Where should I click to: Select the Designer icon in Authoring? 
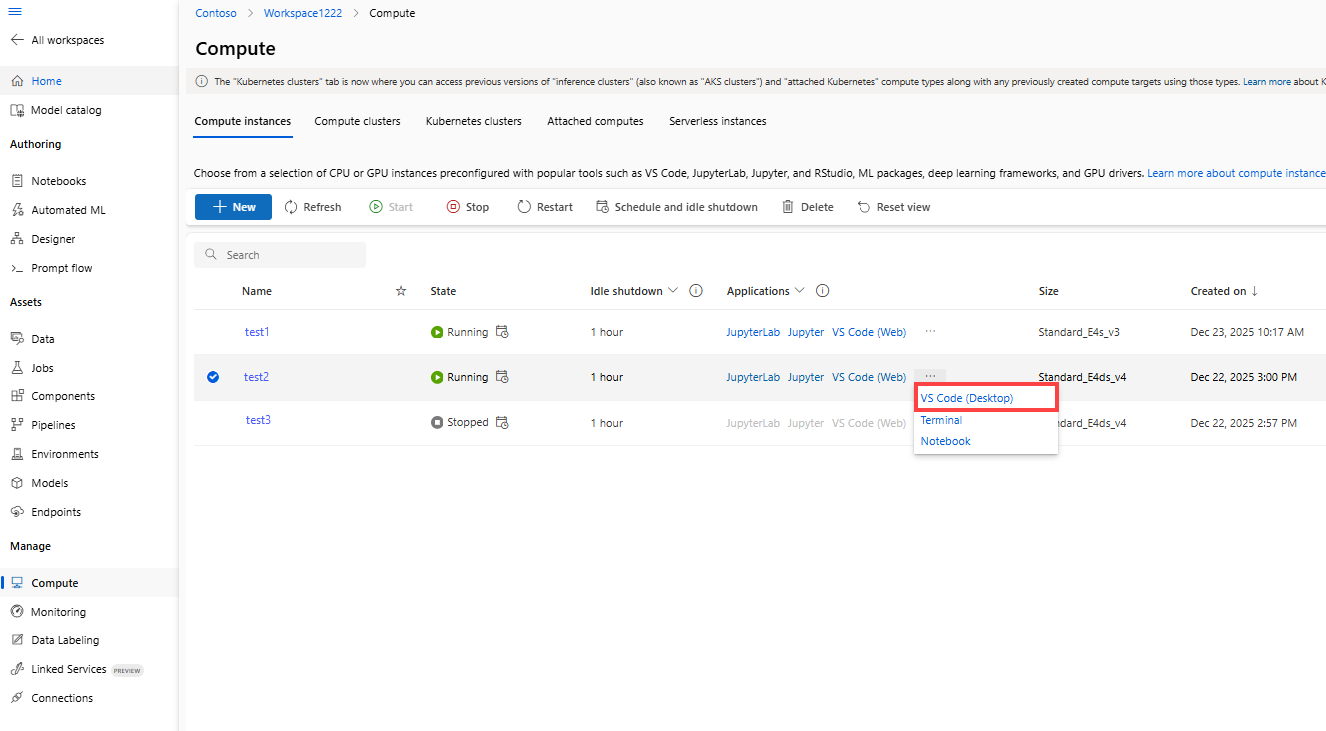tap(17, 238)
